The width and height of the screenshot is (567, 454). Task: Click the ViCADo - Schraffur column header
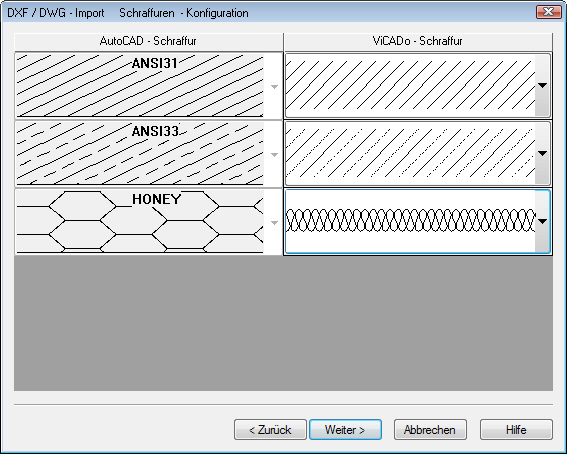pyautogui.click(x=418, y=41)
